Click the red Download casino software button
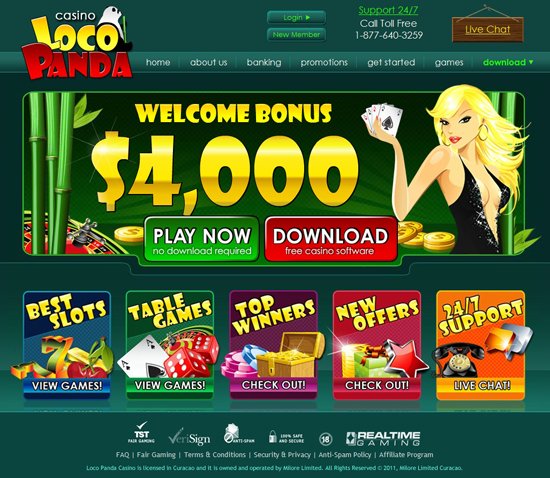 coord(331,240)
